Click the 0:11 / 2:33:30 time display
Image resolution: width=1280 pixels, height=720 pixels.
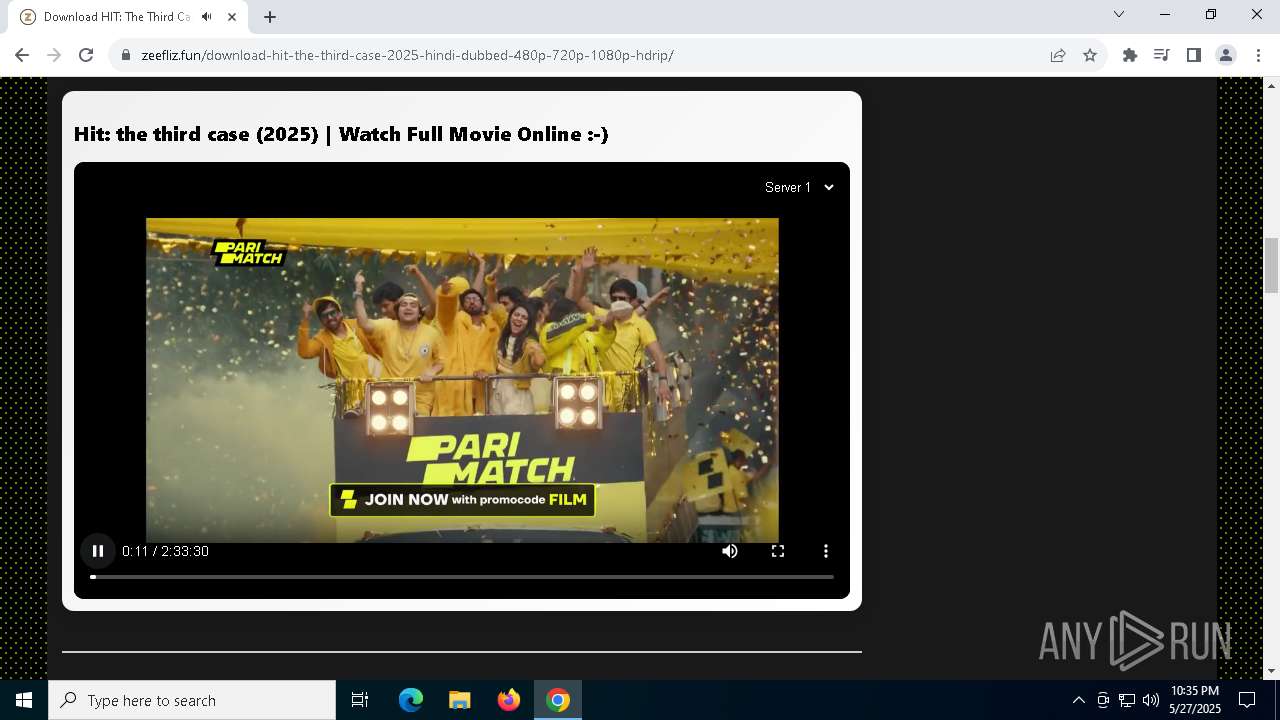(166, 551)
